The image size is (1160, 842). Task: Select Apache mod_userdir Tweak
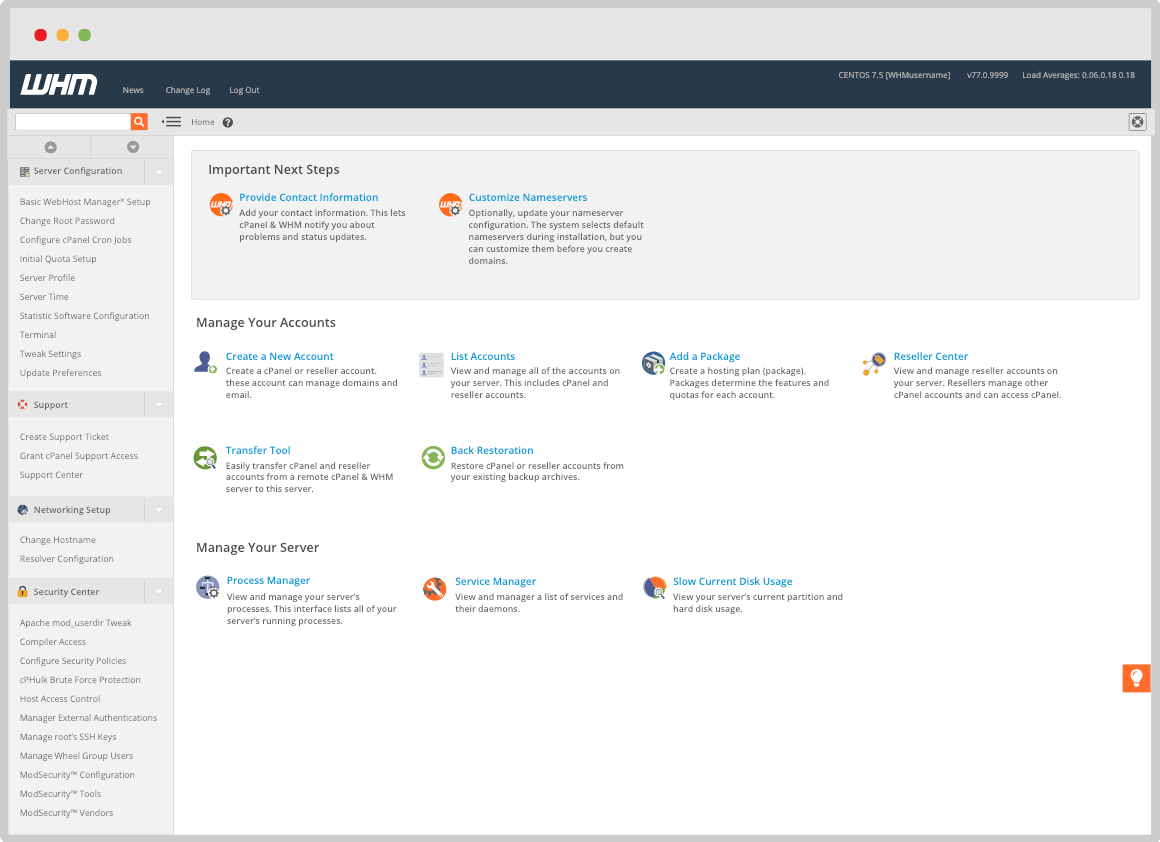[75, 623]
